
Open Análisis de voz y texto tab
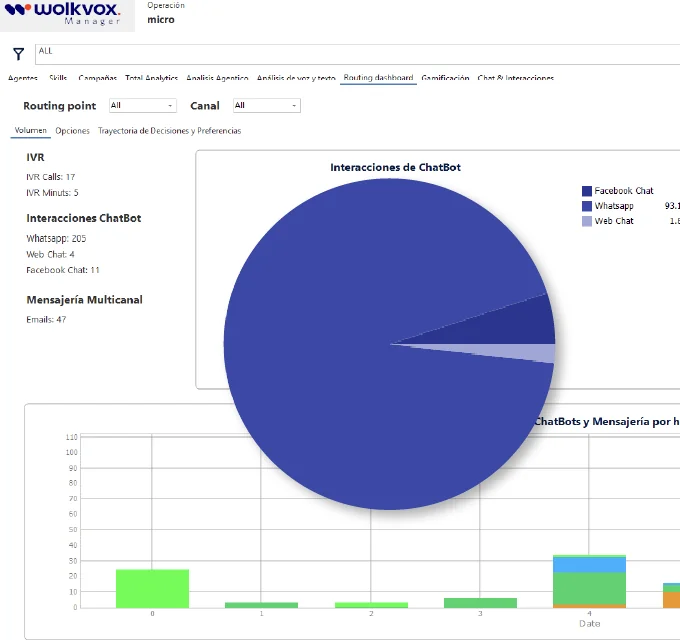[296, 78]
